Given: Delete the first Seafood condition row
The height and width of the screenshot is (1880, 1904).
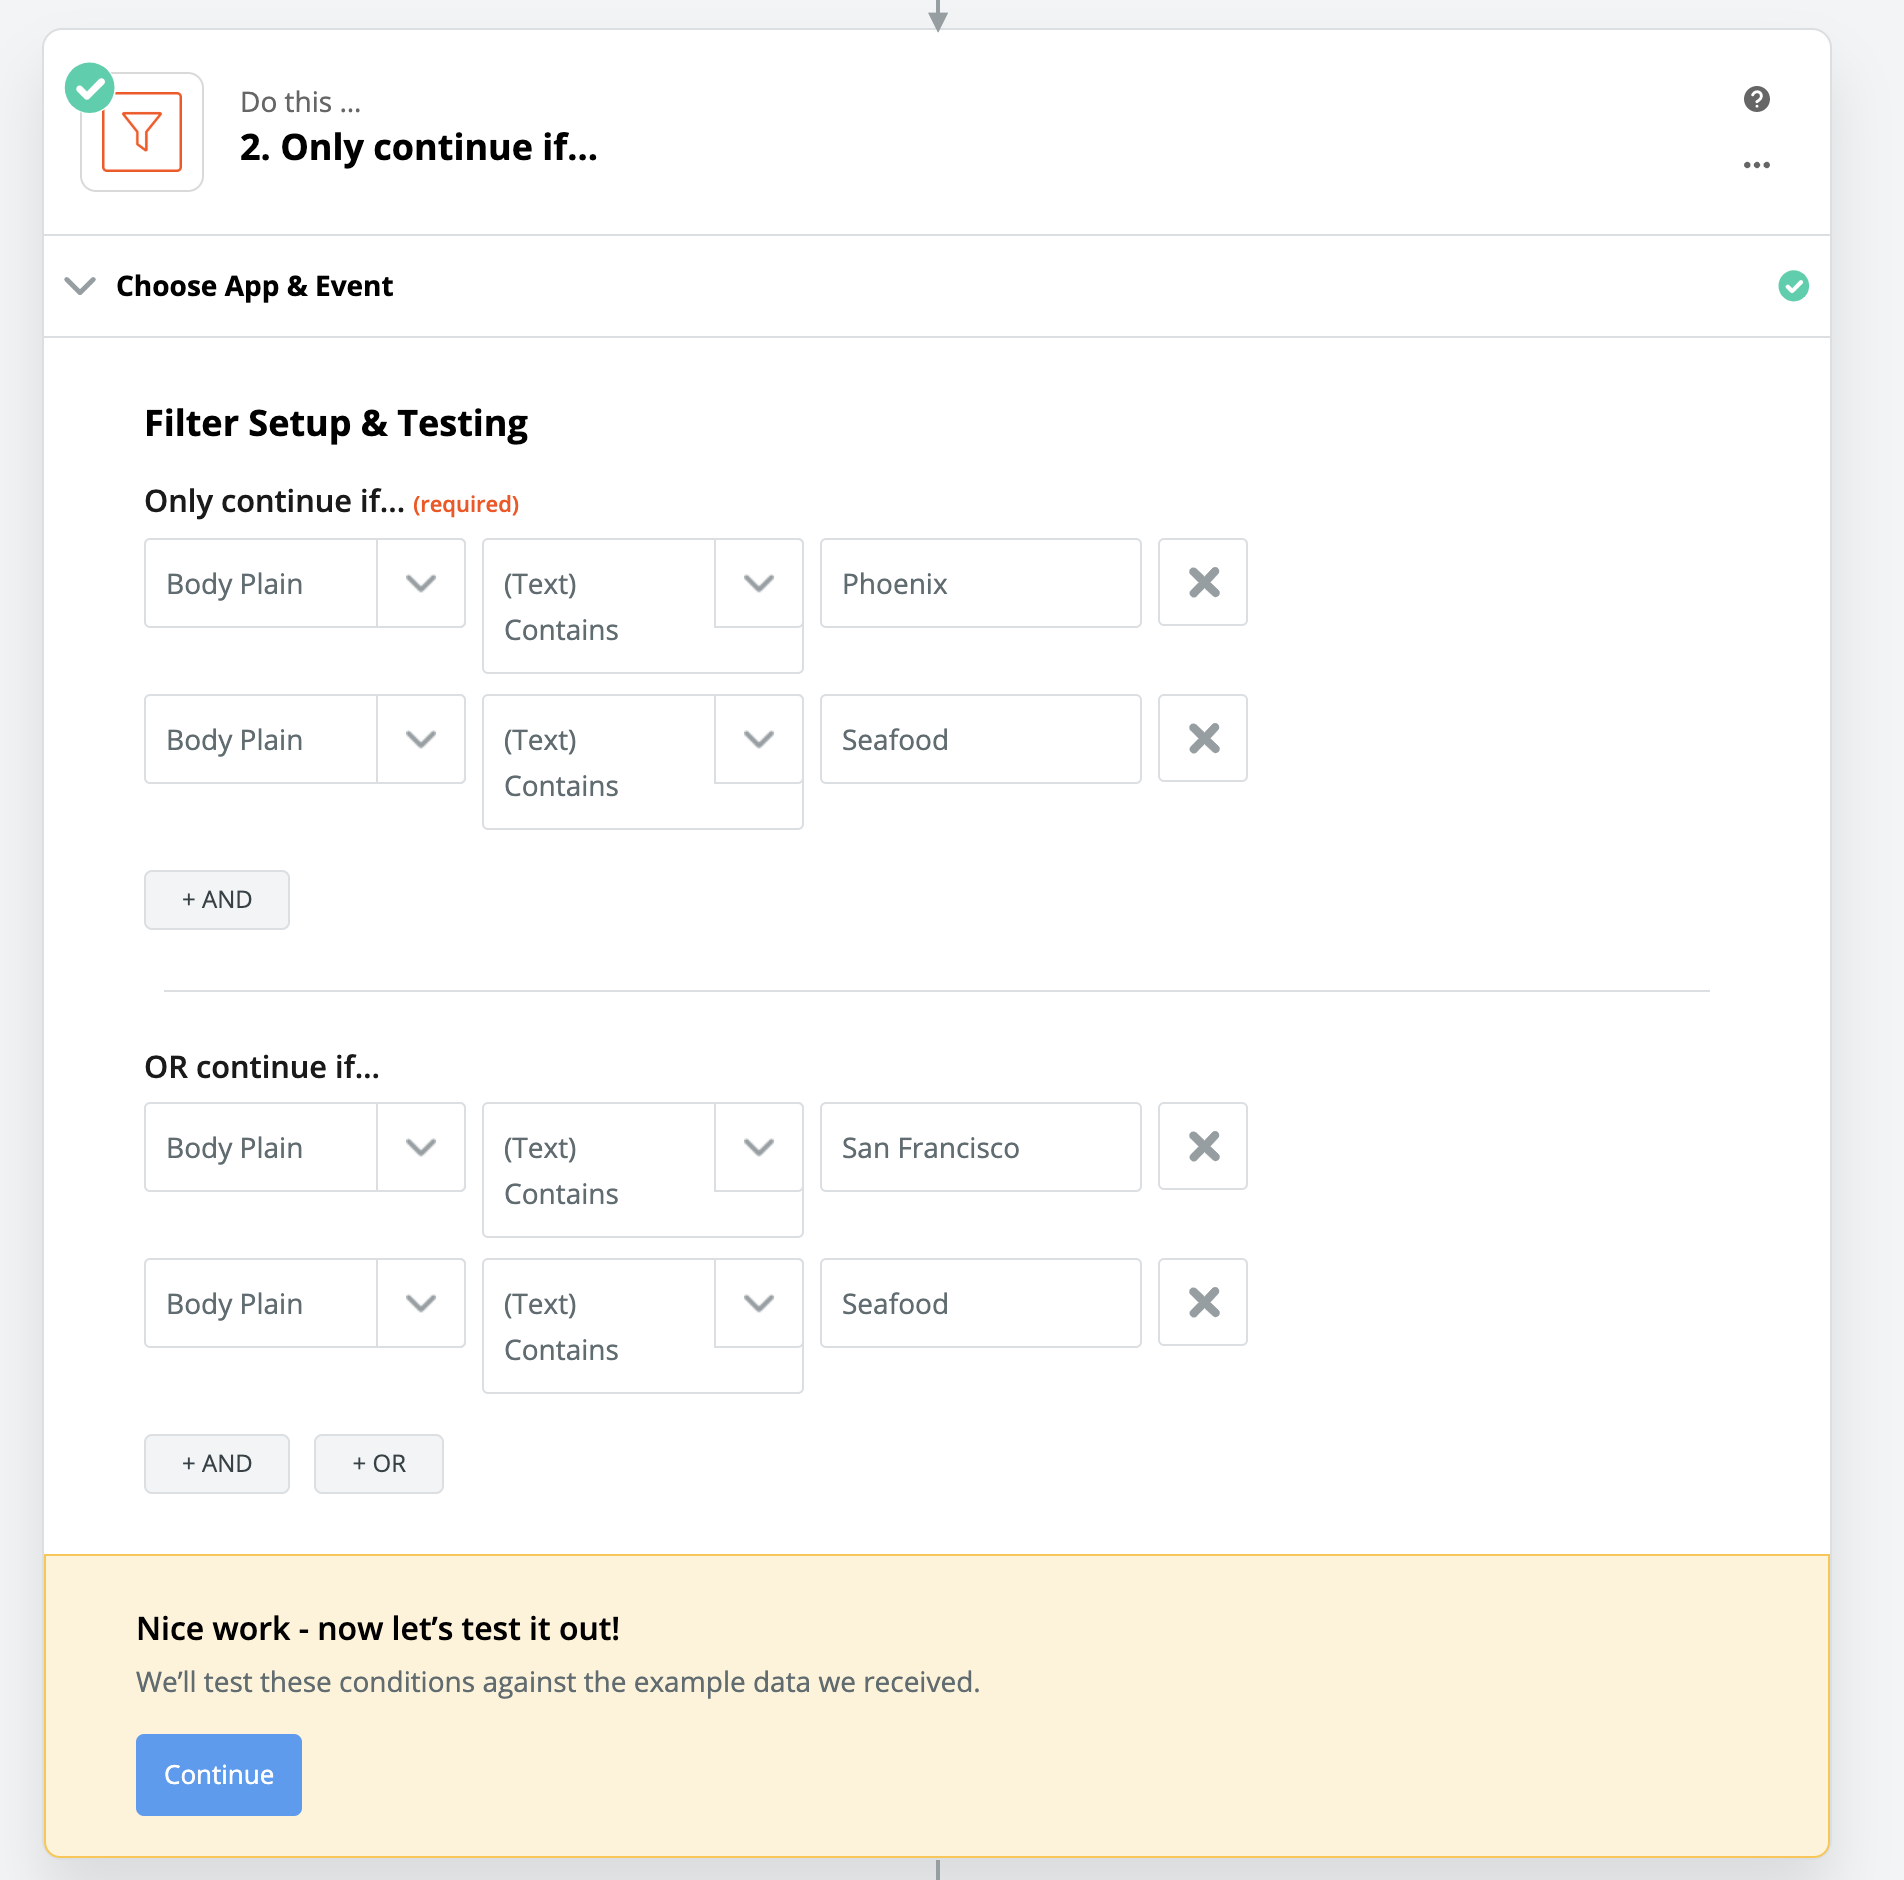Looking at the screenshot, I should coord(1203,739).
